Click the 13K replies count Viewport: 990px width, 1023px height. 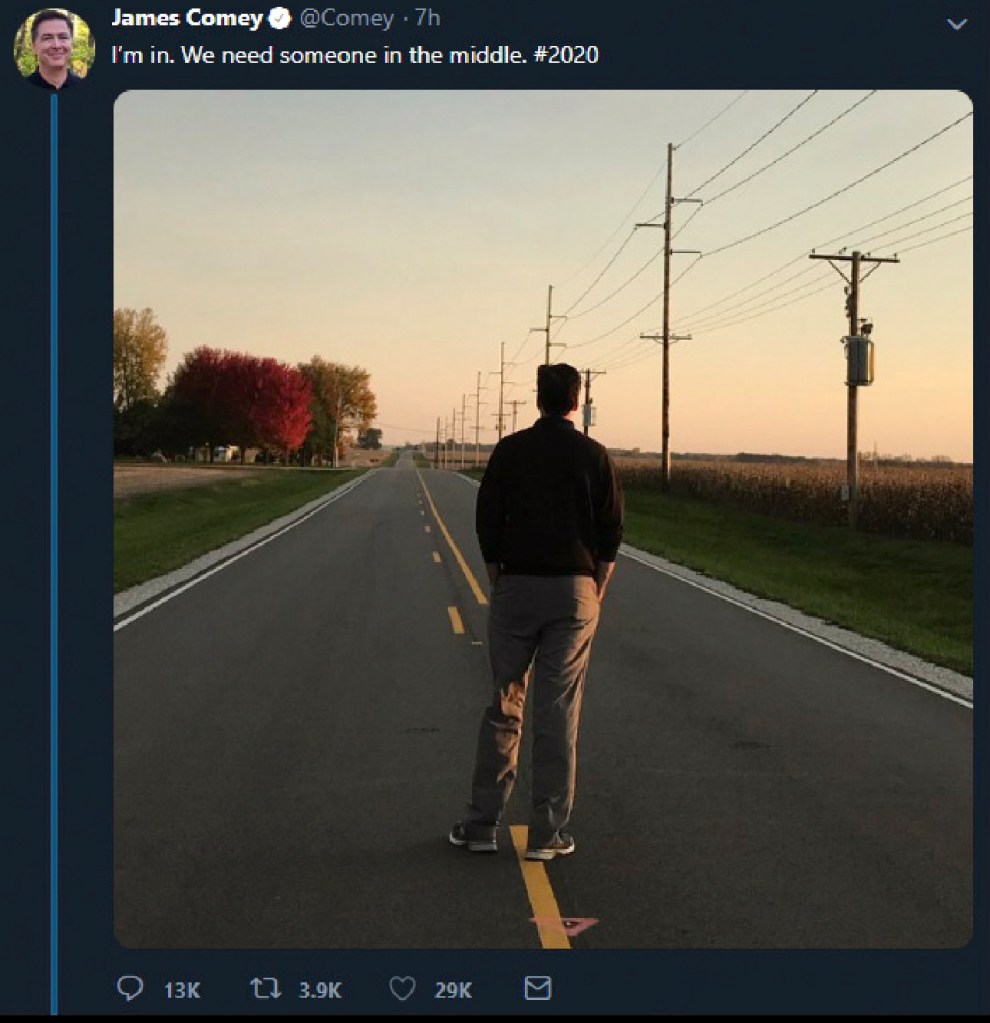pos(181,990)
